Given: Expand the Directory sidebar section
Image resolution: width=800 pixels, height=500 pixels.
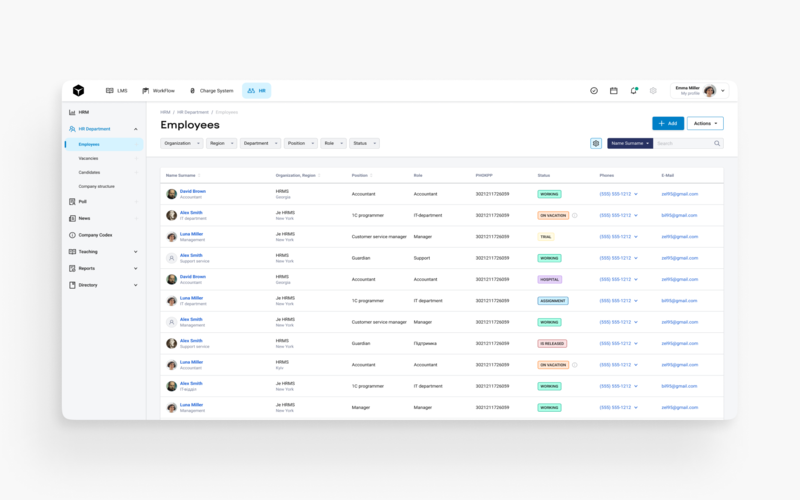Looking at the screenshot, I should point(136,285).
